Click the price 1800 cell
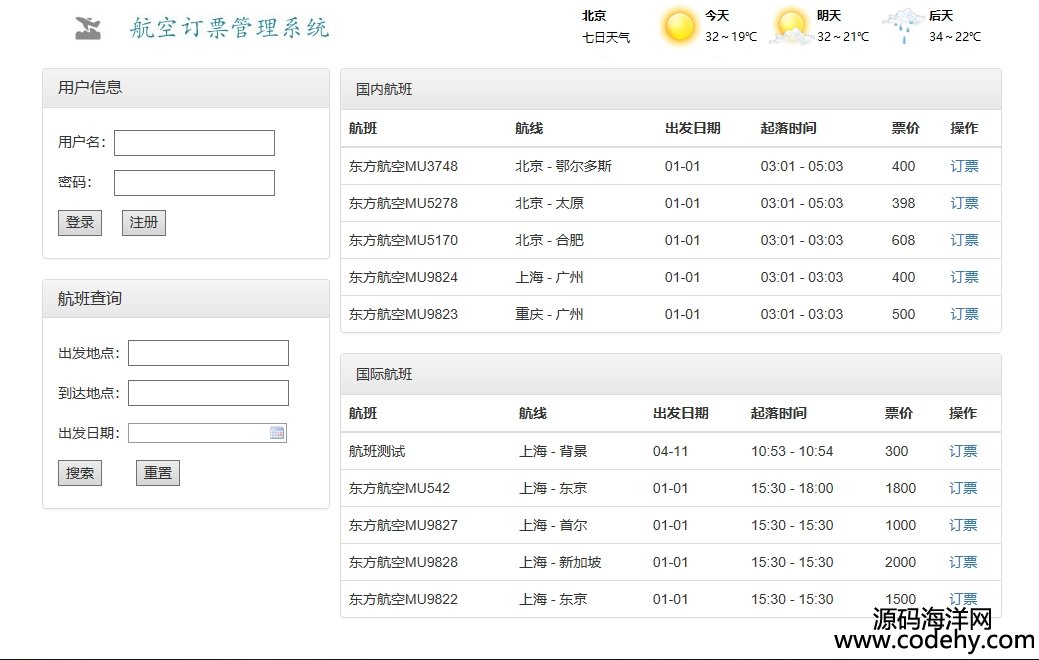Viewport: 1039px width, 660px height. tap(901, 488)
